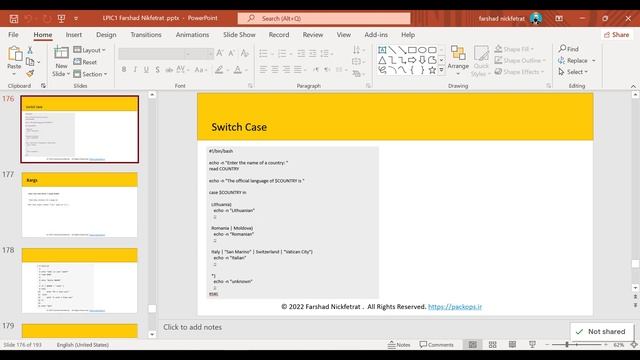Click the Save icon in title bar
Screen dimensions: 640x360
coord(14,18)
